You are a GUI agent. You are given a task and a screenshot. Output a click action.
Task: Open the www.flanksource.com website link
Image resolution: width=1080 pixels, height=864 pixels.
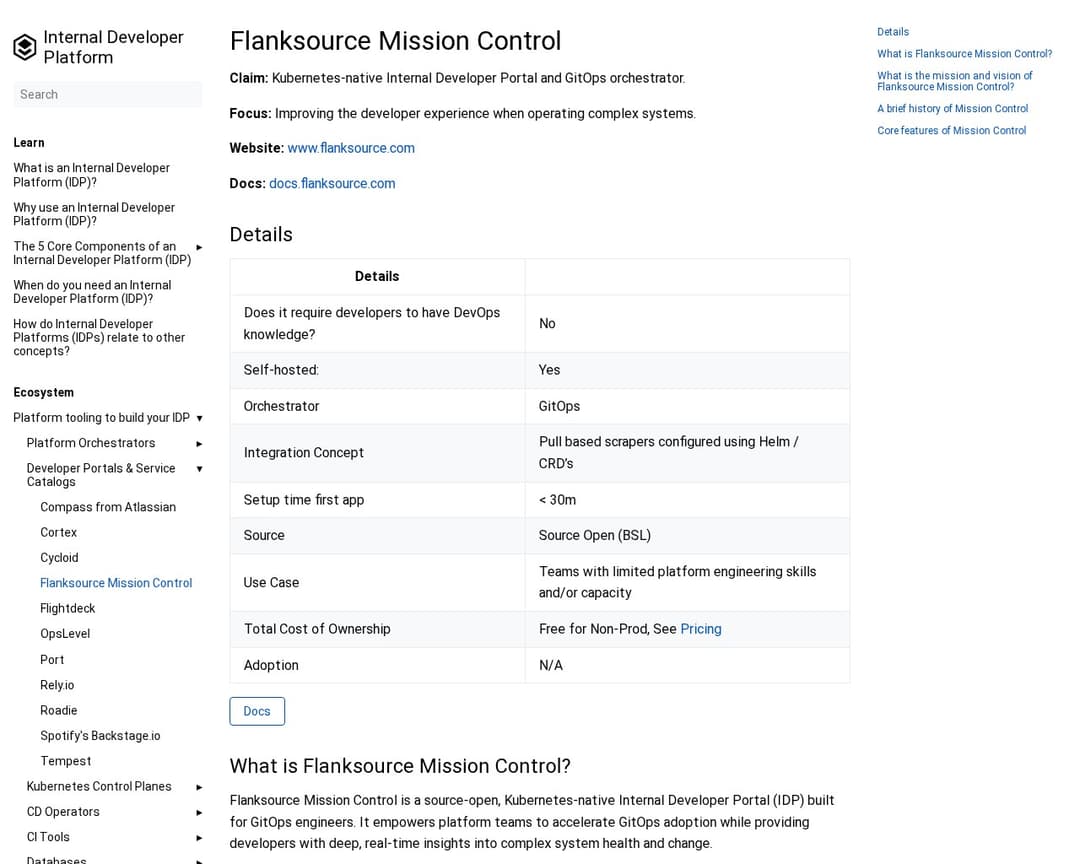point(351,148)
